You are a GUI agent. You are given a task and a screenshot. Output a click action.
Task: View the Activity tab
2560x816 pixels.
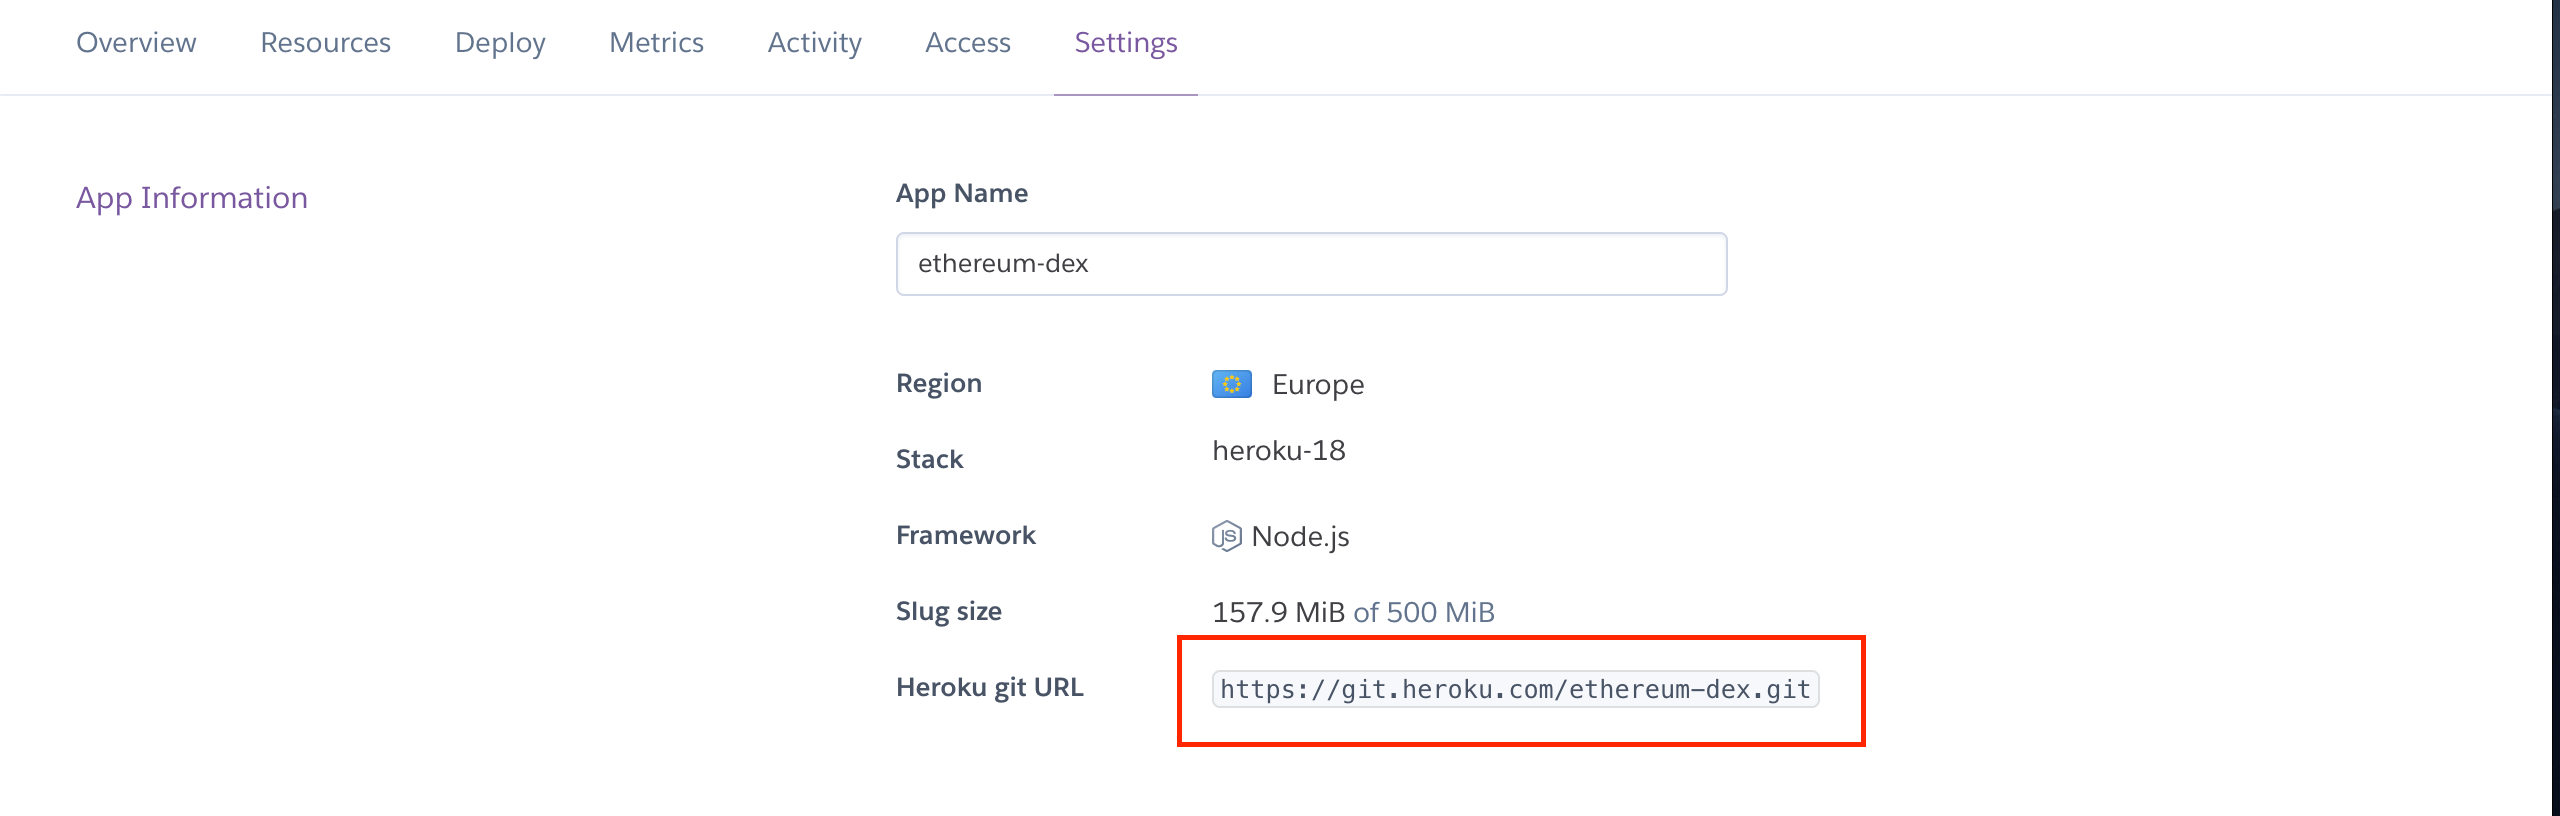(x=814, y=43)
